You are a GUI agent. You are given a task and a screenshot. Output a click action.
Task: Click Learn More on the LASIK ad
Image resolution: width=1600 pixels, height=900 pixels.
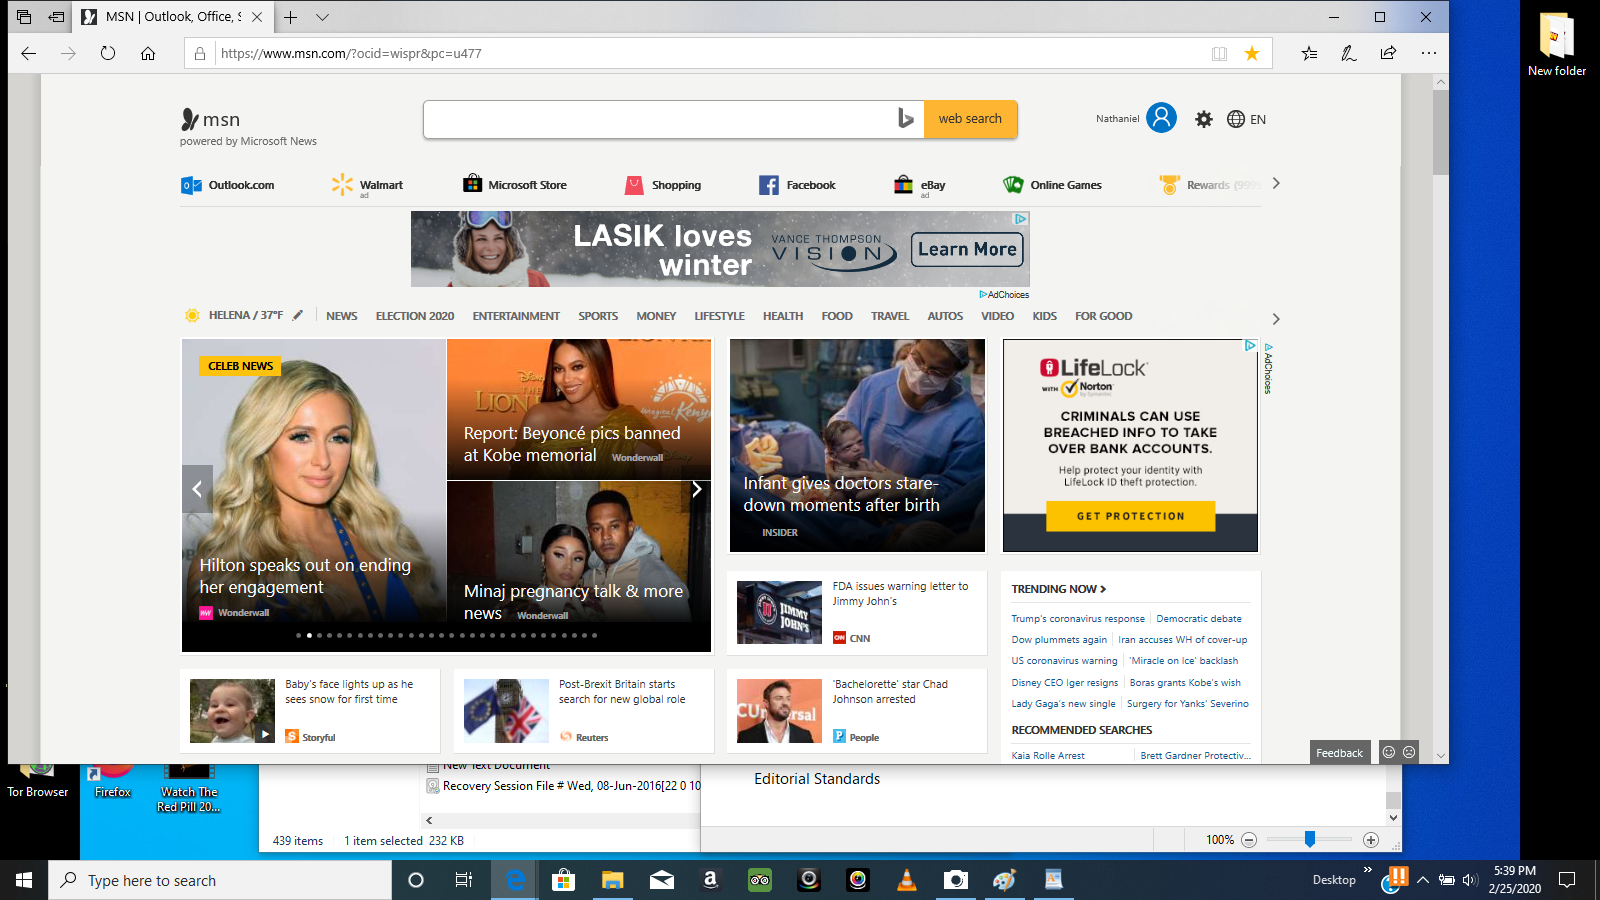point(967,249)
